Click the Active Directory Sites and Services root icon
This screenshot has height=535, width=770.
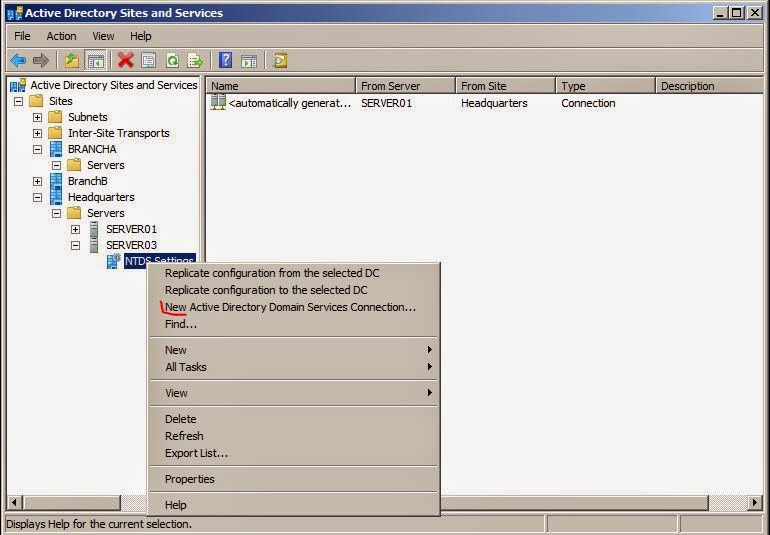coord(18,85)
